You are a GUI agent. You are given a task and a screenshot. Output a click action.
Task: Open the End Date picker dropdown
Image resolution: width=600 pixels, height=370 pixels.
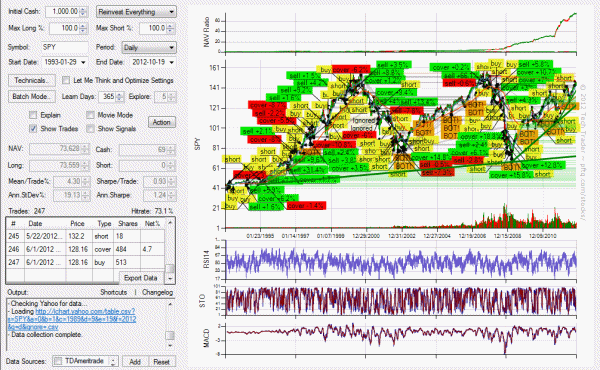[x=171, y=62]
